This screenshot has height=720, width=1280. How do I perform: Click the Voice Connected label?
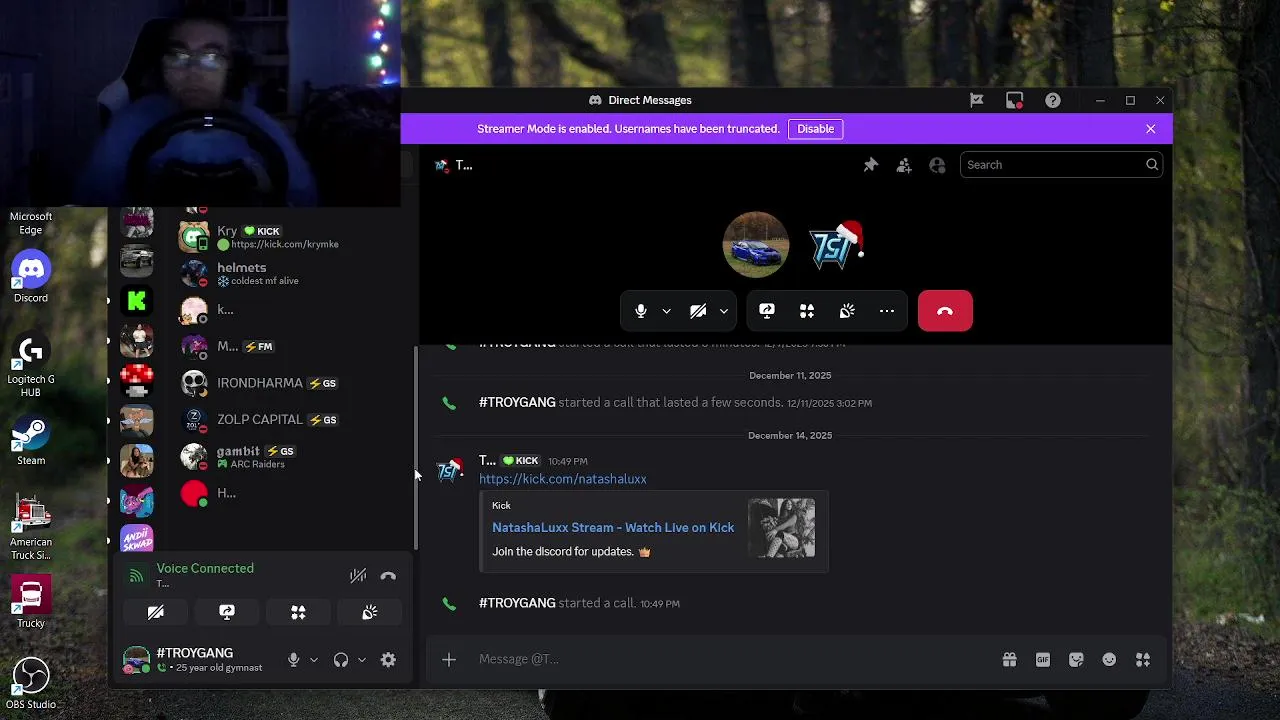coord(205,568)
